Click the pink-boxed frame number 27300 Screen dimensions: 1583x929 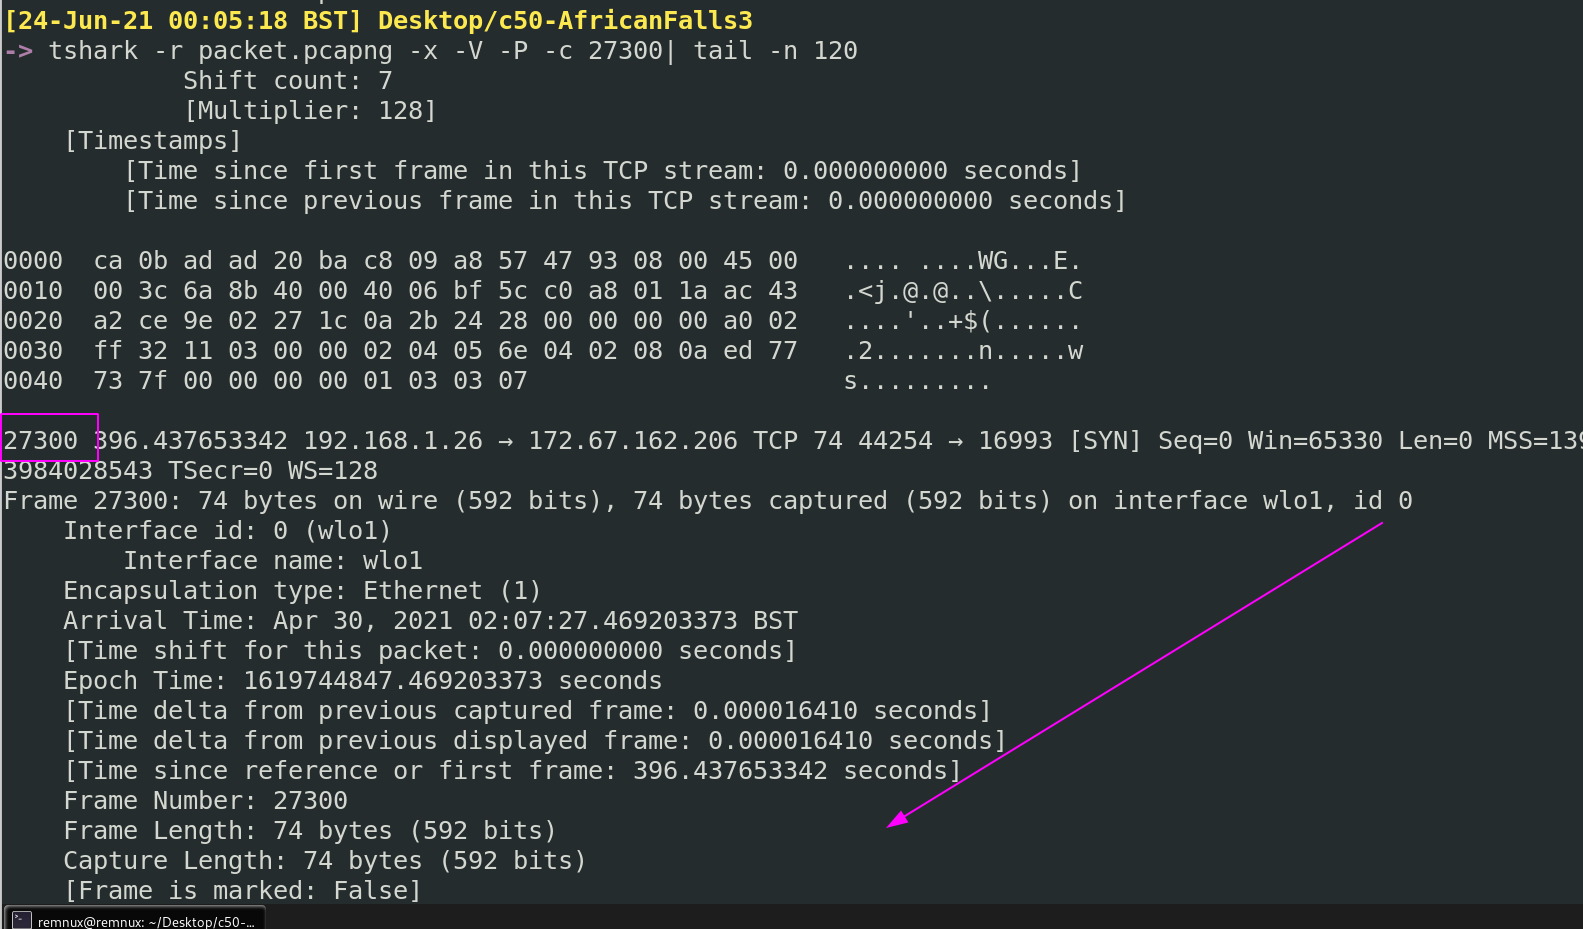click(x=41, y=441)
